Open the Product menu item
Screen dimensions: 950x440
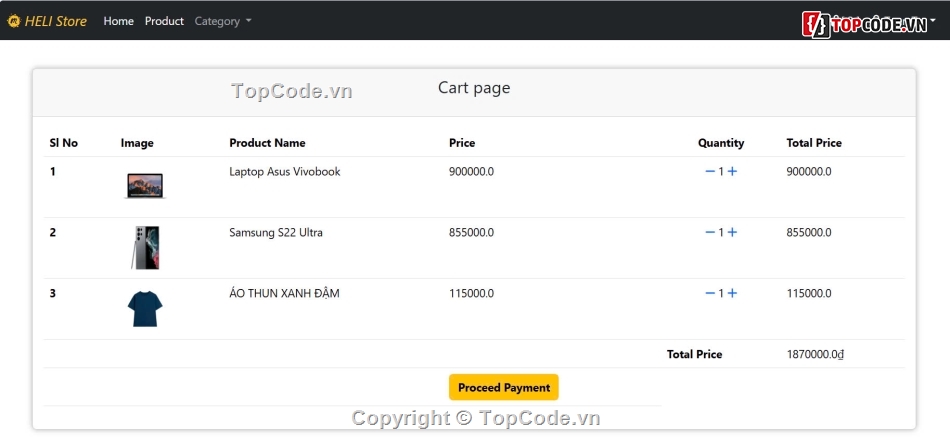(x=164, y=21)
